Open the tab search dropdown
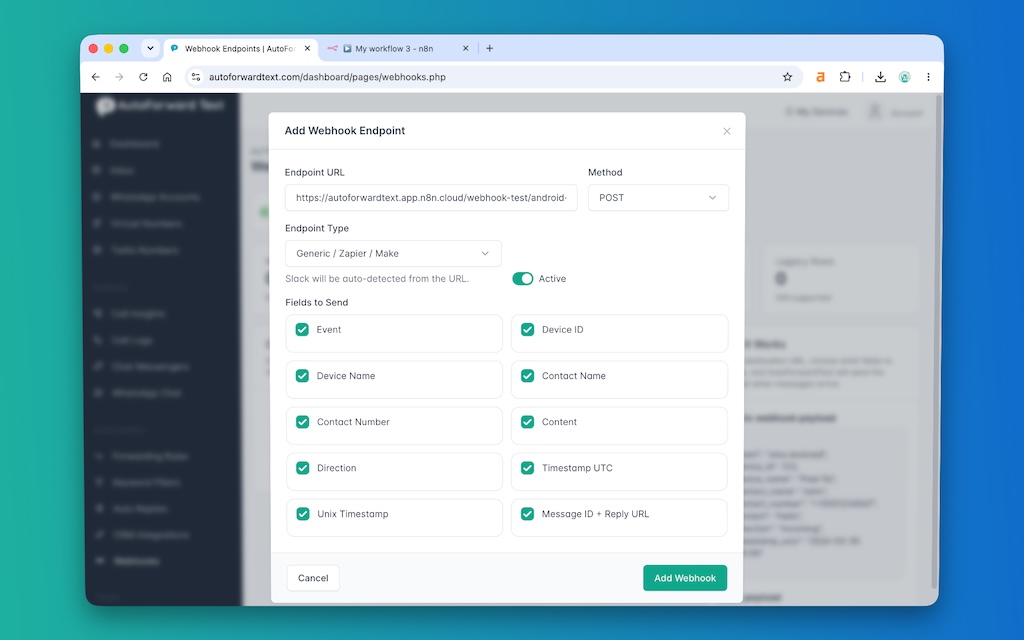The image size is (1024, 640). [x=150, y=48]
